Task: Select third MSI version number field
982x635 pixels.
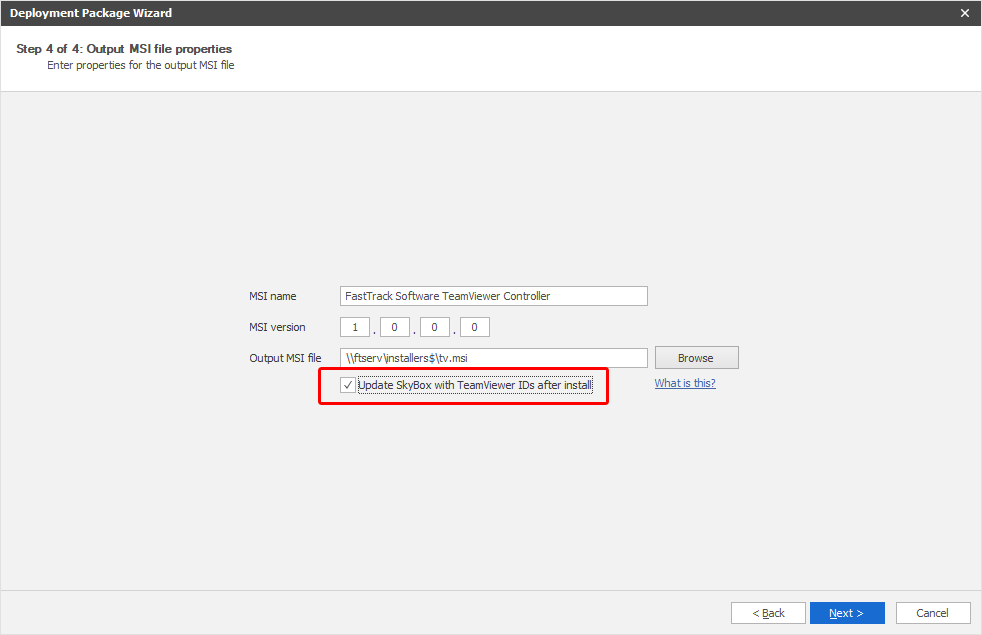Action: (x=435, y=327)
